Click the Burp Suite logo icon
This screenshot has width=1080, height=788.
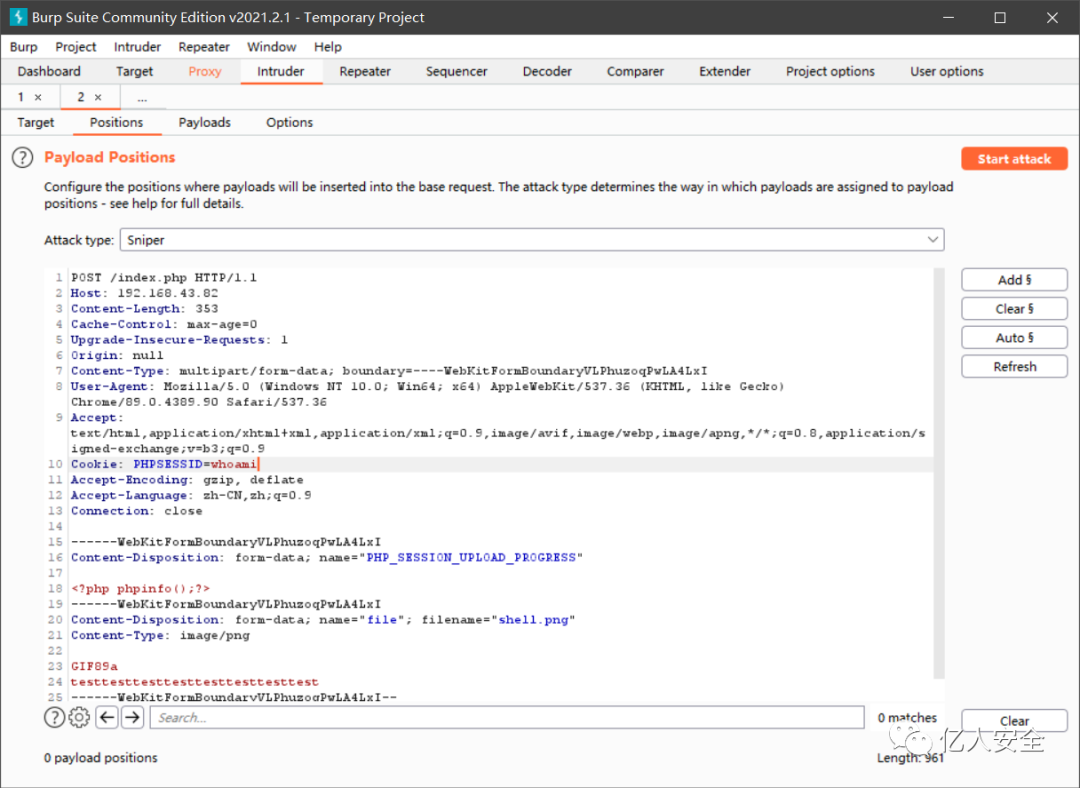point(18,17)
